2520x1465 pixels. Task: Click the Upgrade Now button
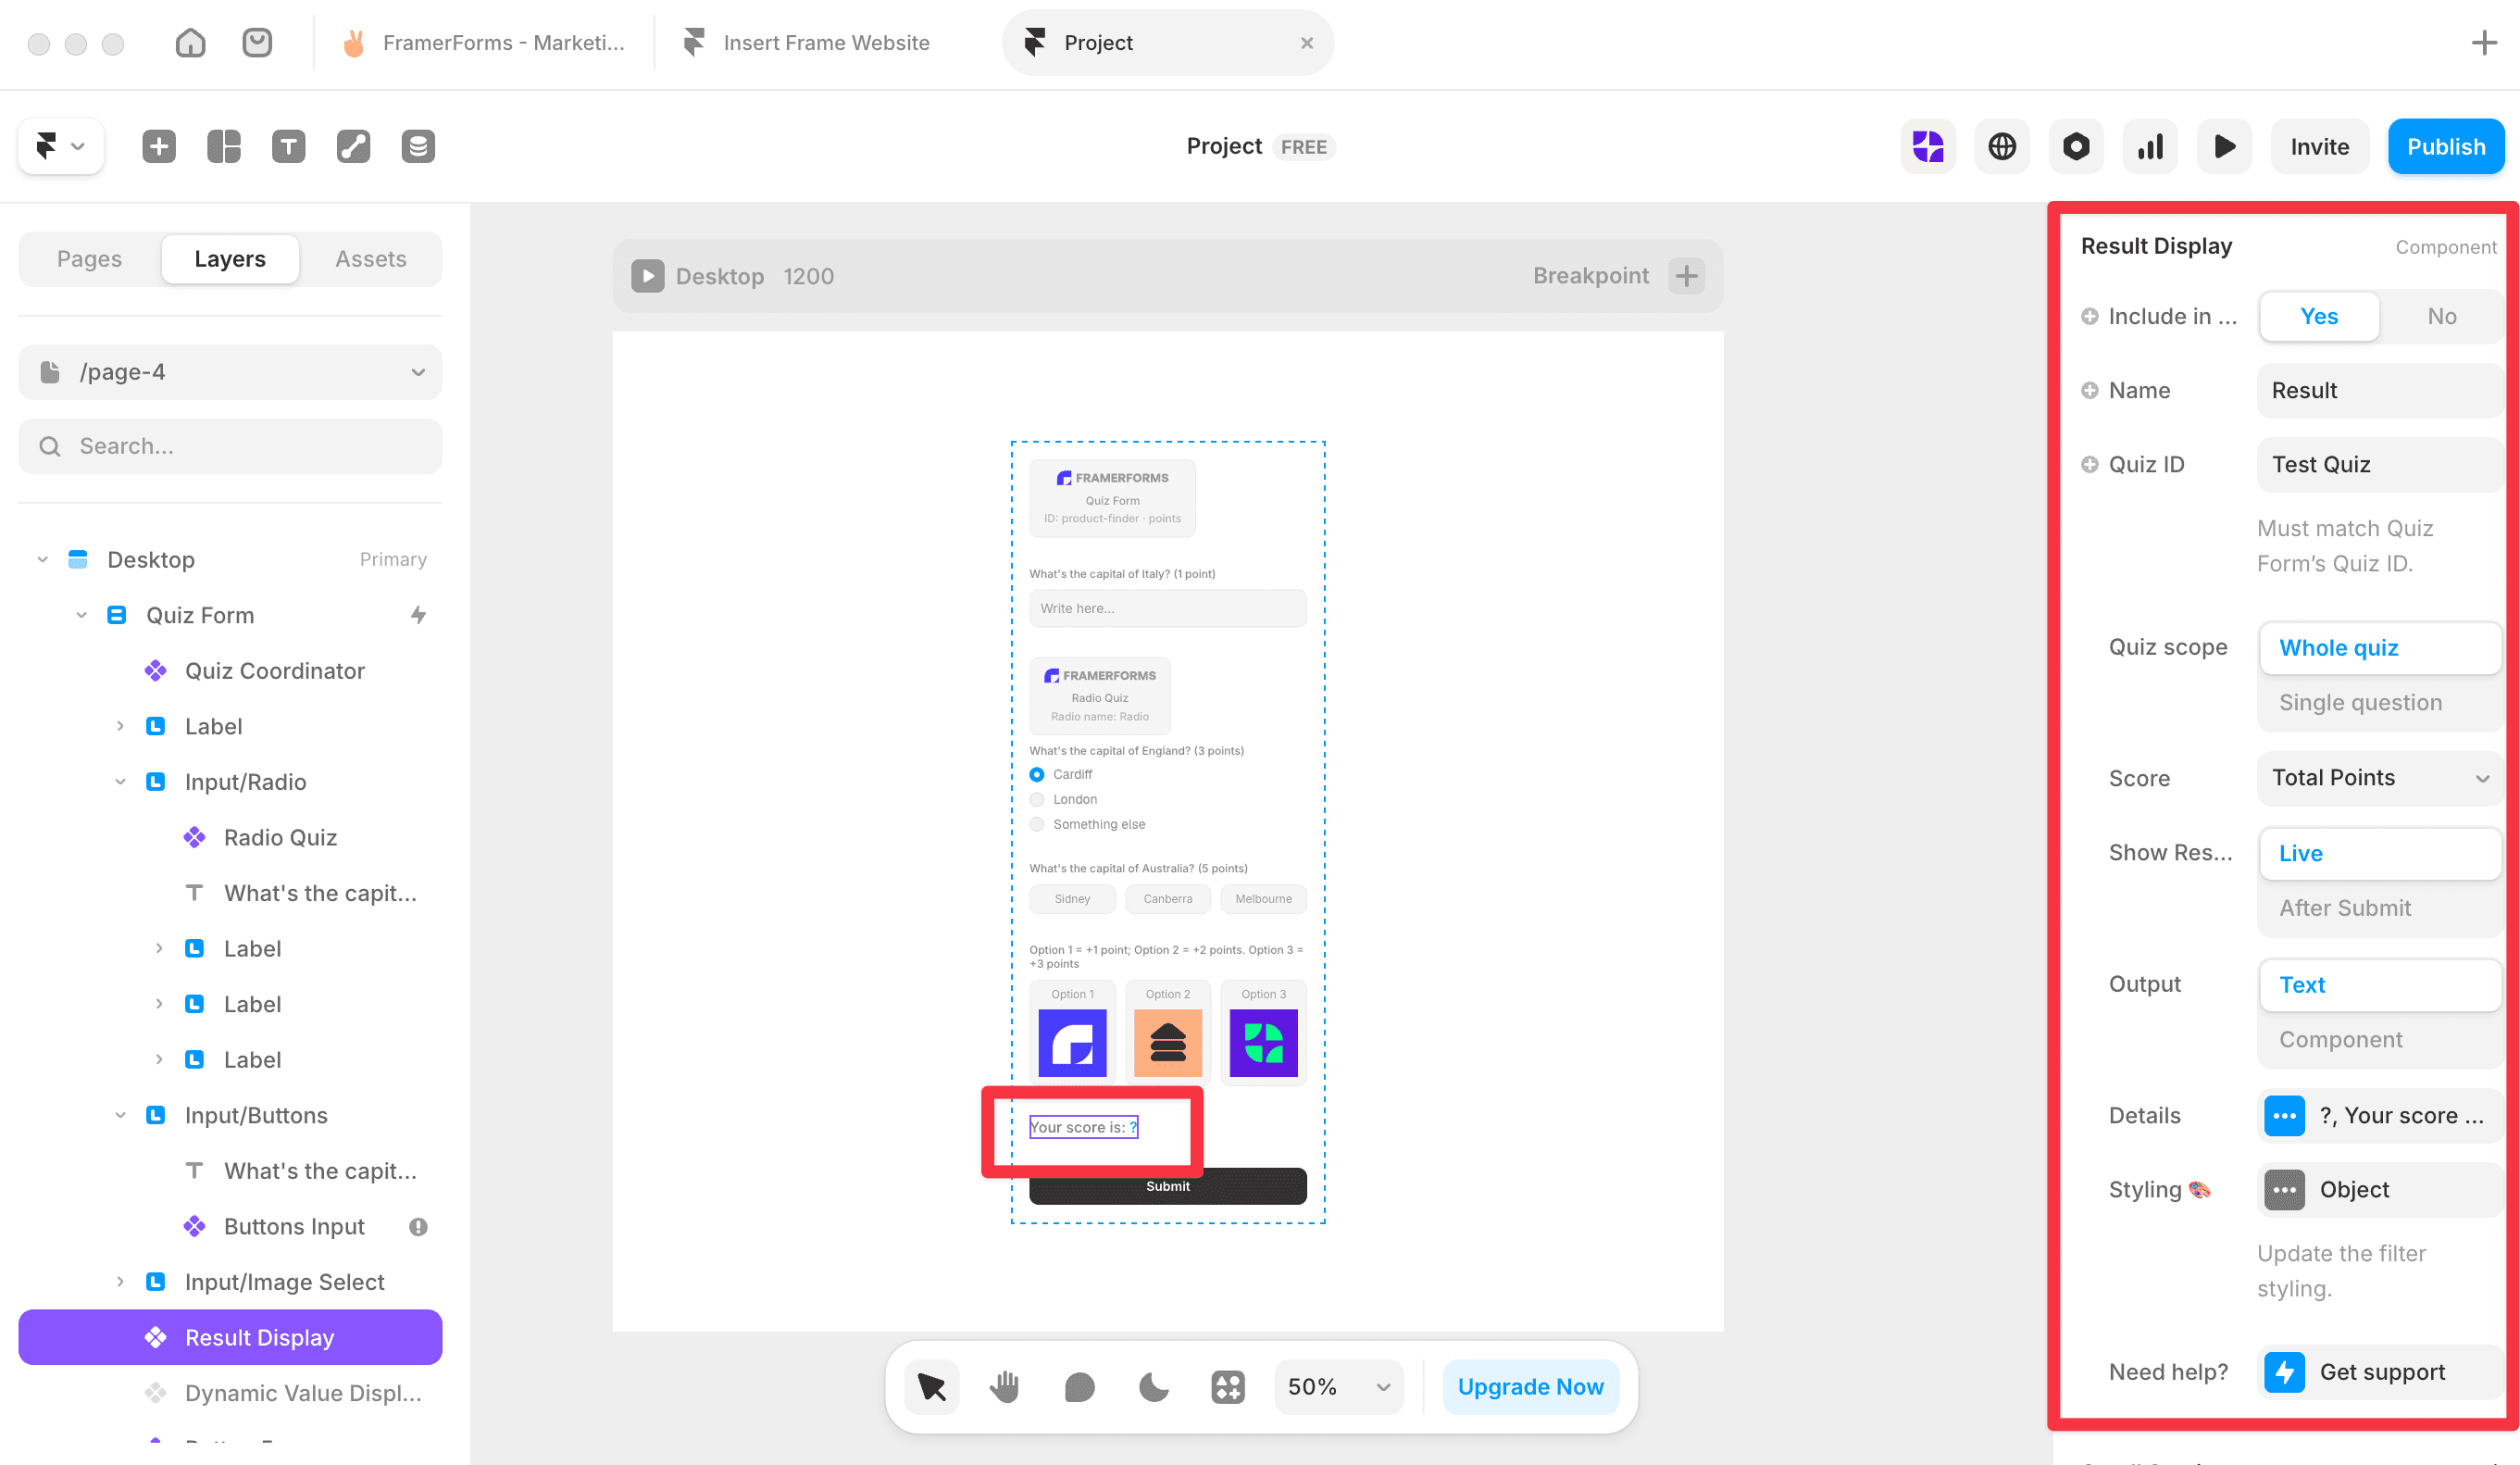click(1530, 1387)
